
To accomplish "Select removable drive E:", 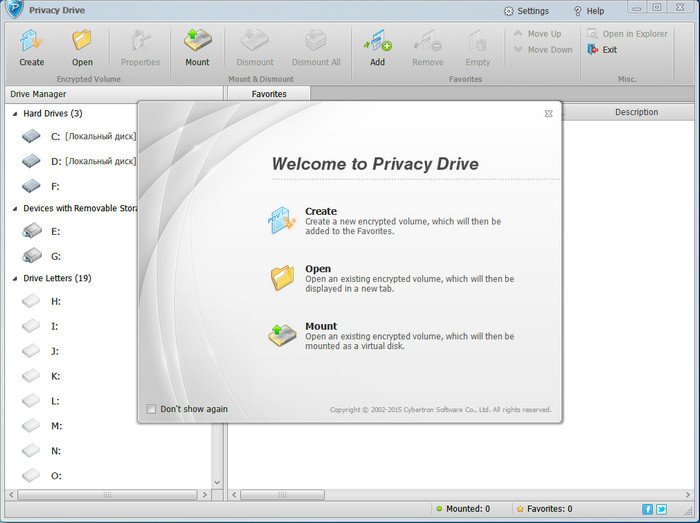I will click(x=41, y=231).
